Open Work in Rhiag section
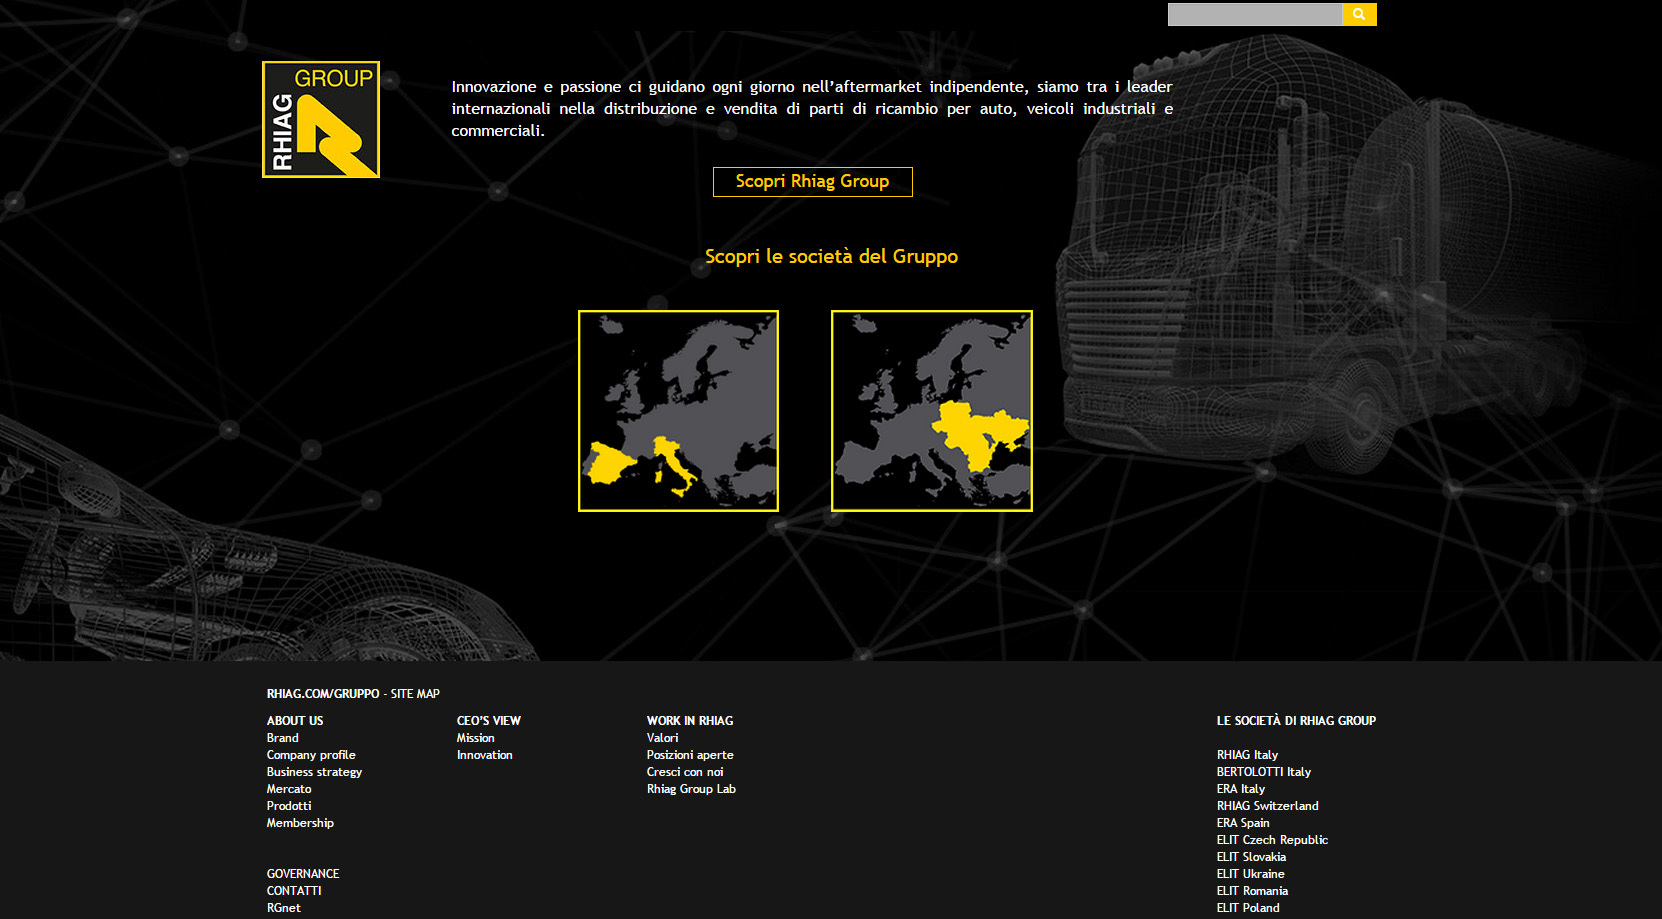 click(x=690, y=721)
